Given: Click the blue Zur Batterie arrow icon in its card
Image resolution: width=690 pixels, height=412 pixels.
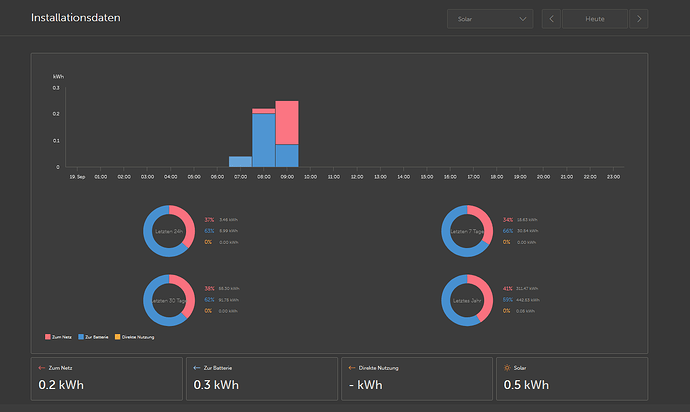Looking at the screenshot, I should tap(197, 368).
